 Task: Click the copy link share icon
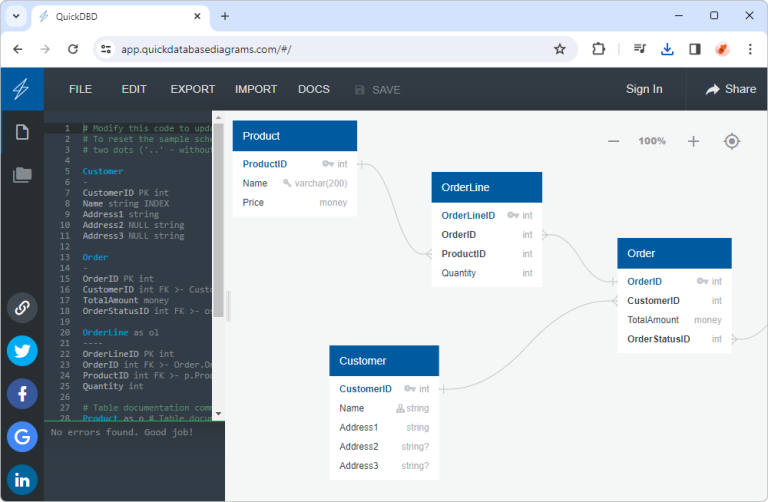coord(22,307)
